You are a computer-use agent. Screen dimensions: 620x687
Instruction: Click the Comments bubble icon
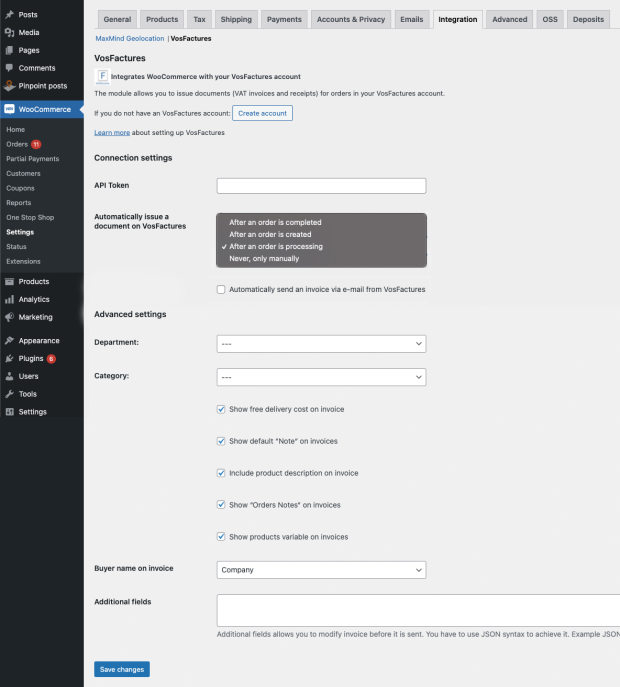[9, 68]
